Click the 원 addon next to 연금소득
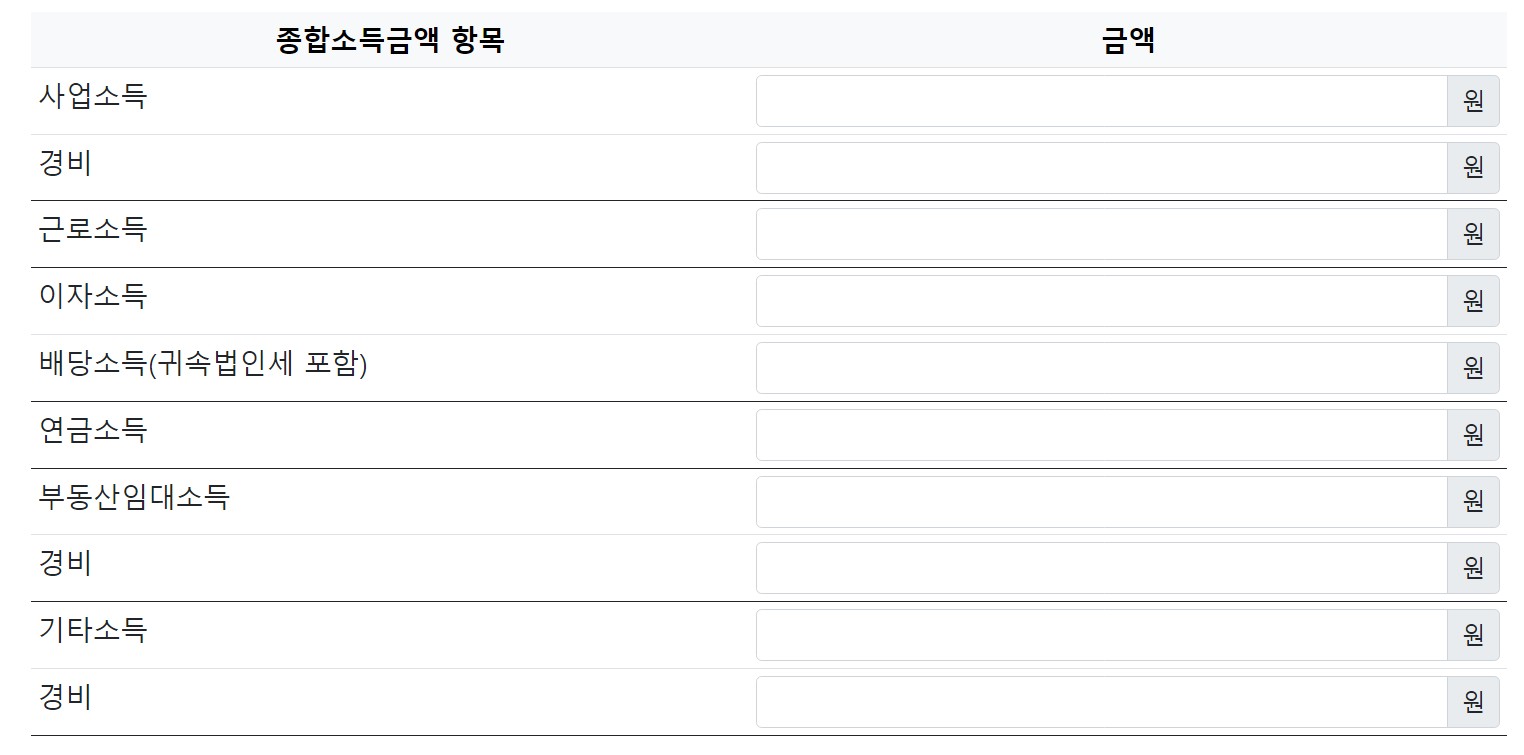 (1473, 435)
